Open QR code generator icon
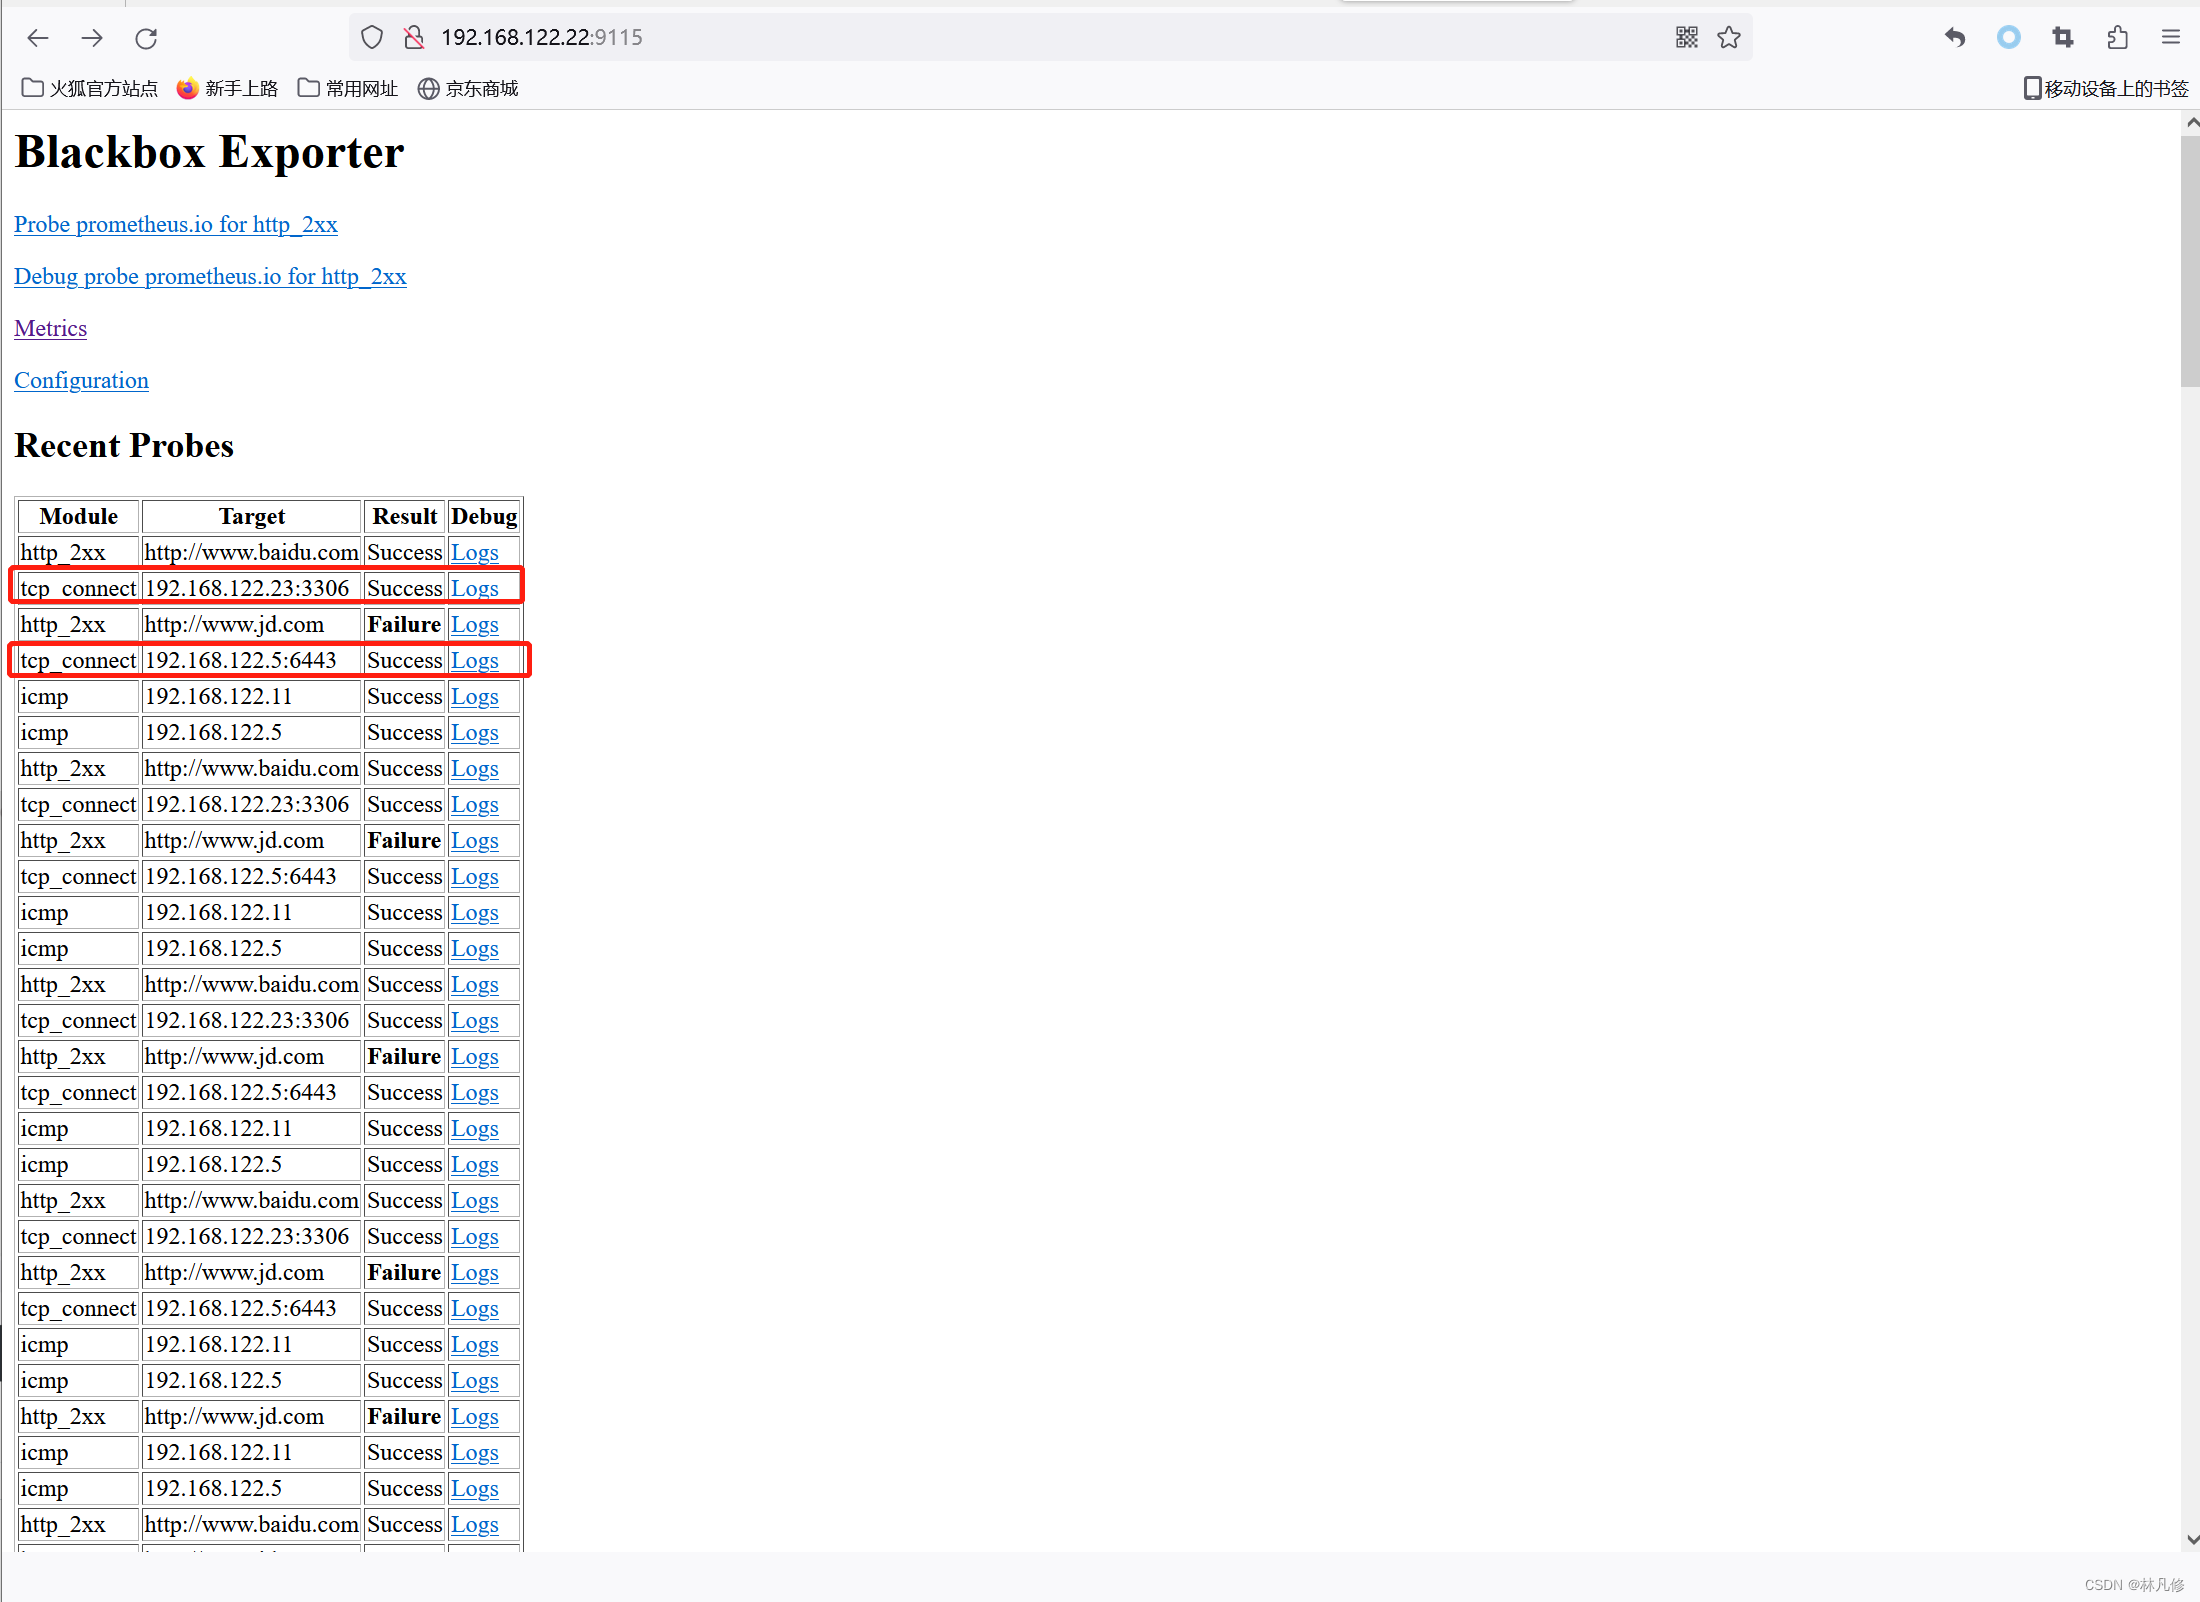The width and height of the screenshot is (2200, 1602). [x=1687, y=38]
